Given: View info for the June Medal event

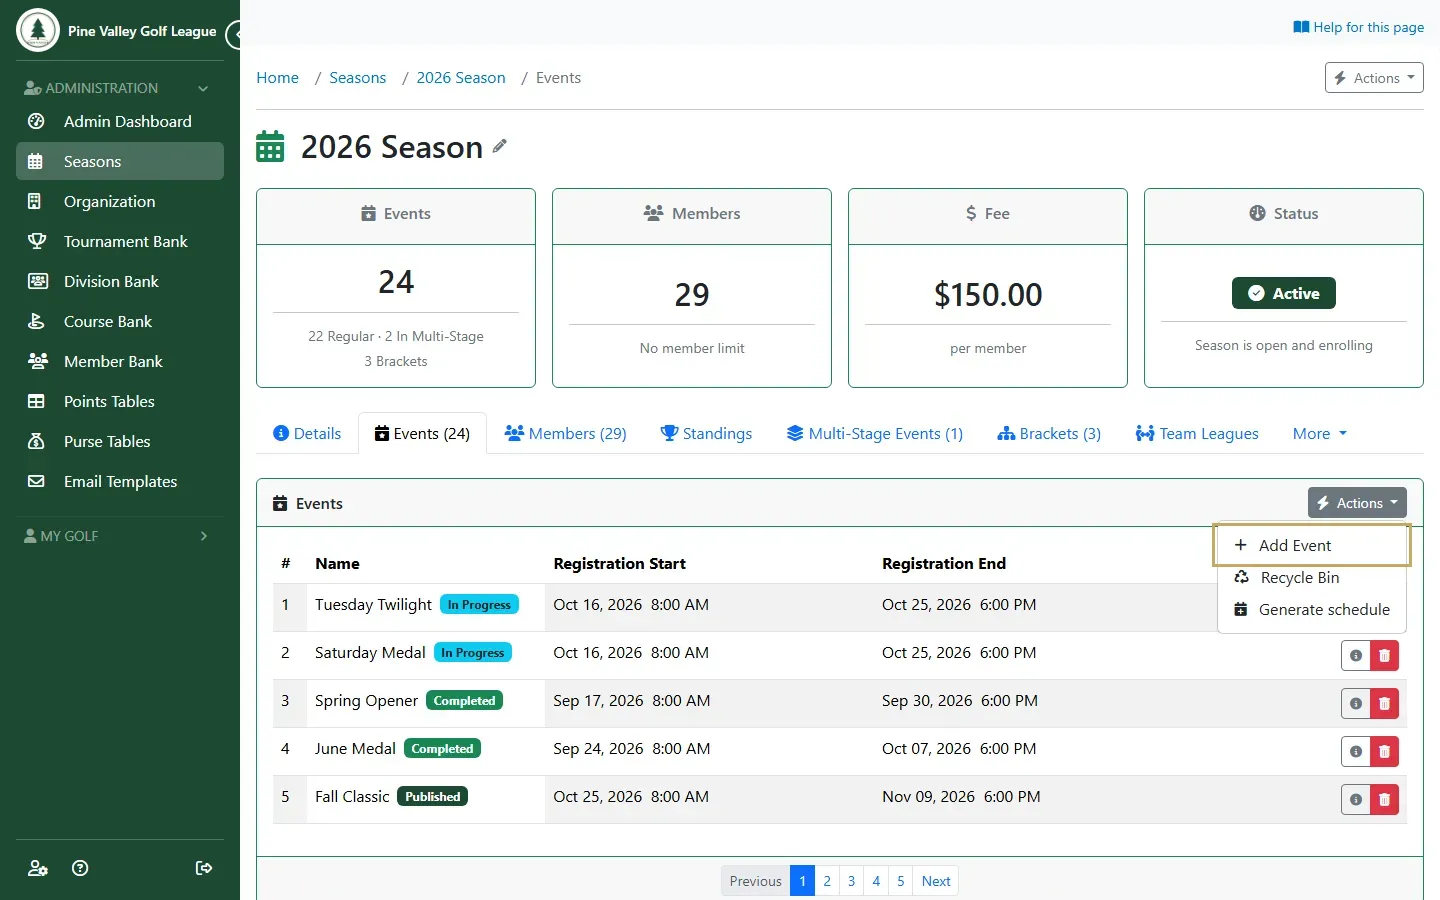Looking at the screenshot, I should (x=1356, y=751).
